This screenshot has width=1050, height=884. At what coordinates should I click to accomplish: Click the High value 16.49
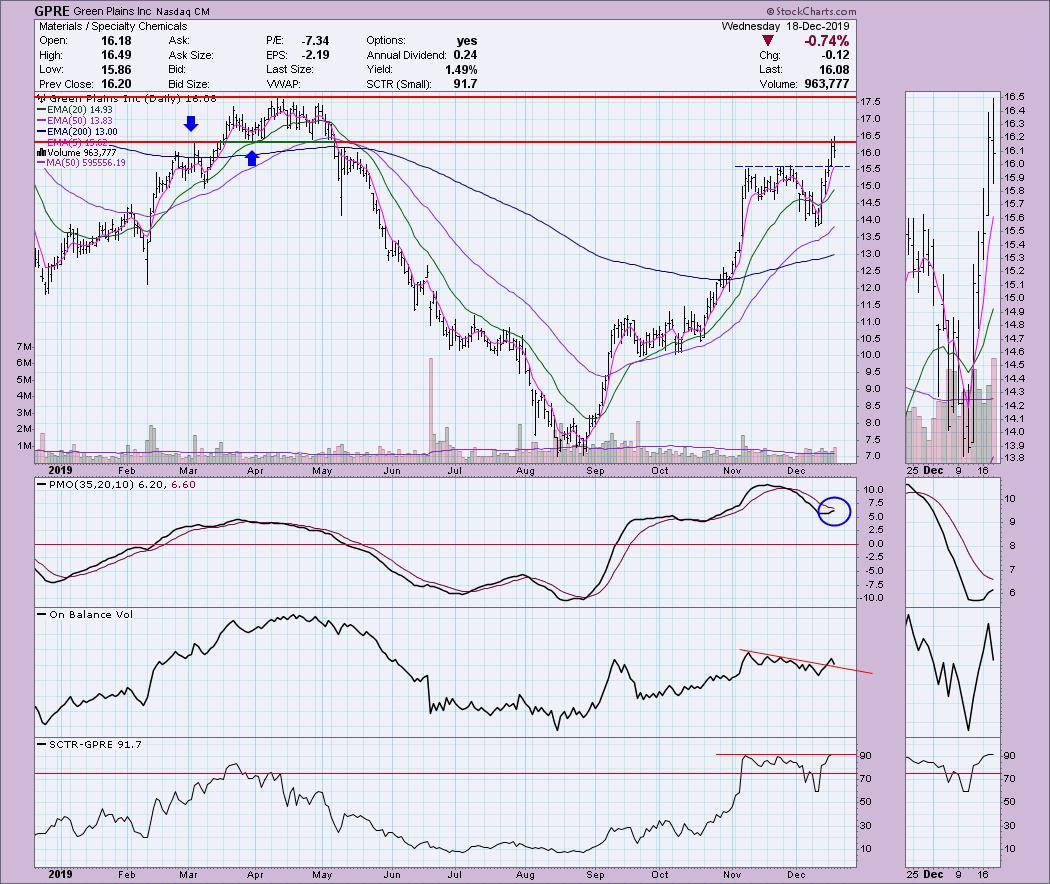[116, 55]
